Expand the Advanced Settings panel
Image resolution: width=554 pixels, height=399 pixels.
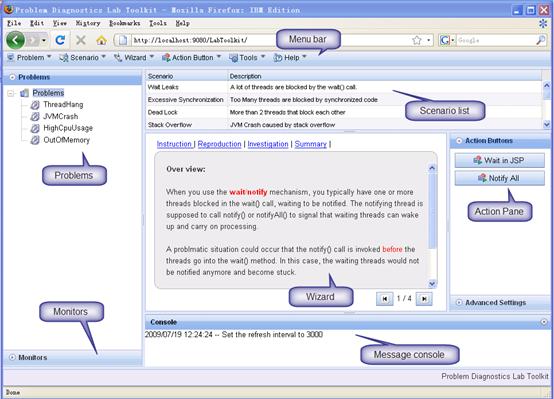(x=459, y=303)
